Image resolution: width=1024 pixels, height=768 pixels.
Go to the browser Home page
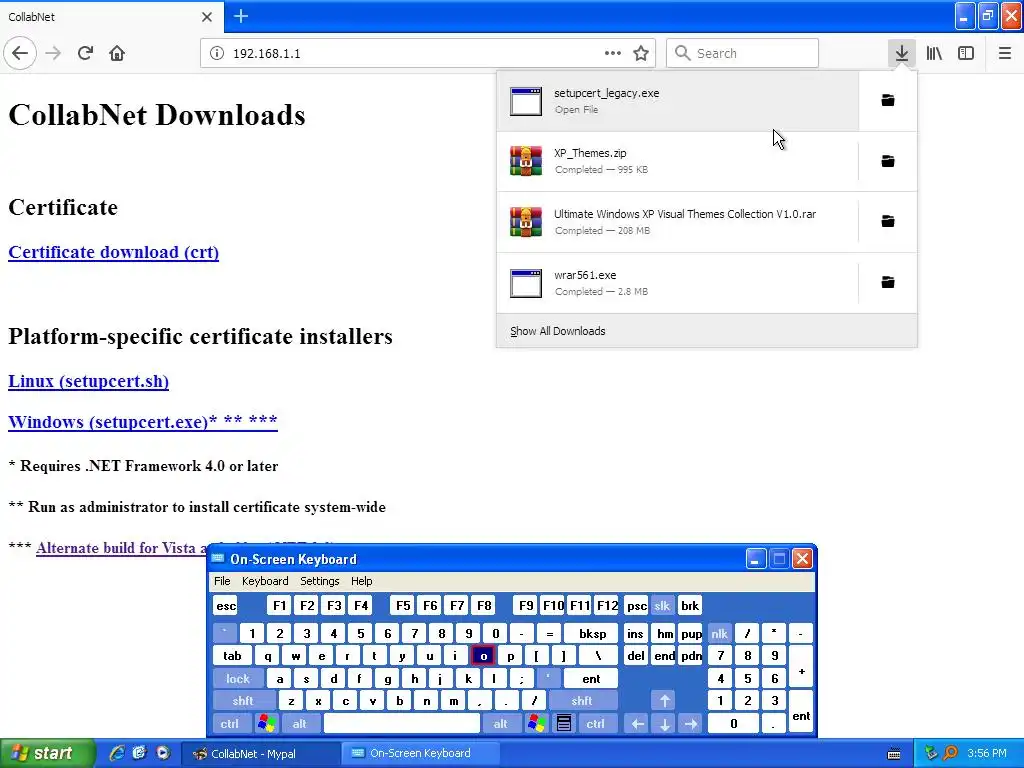point(117,53)
